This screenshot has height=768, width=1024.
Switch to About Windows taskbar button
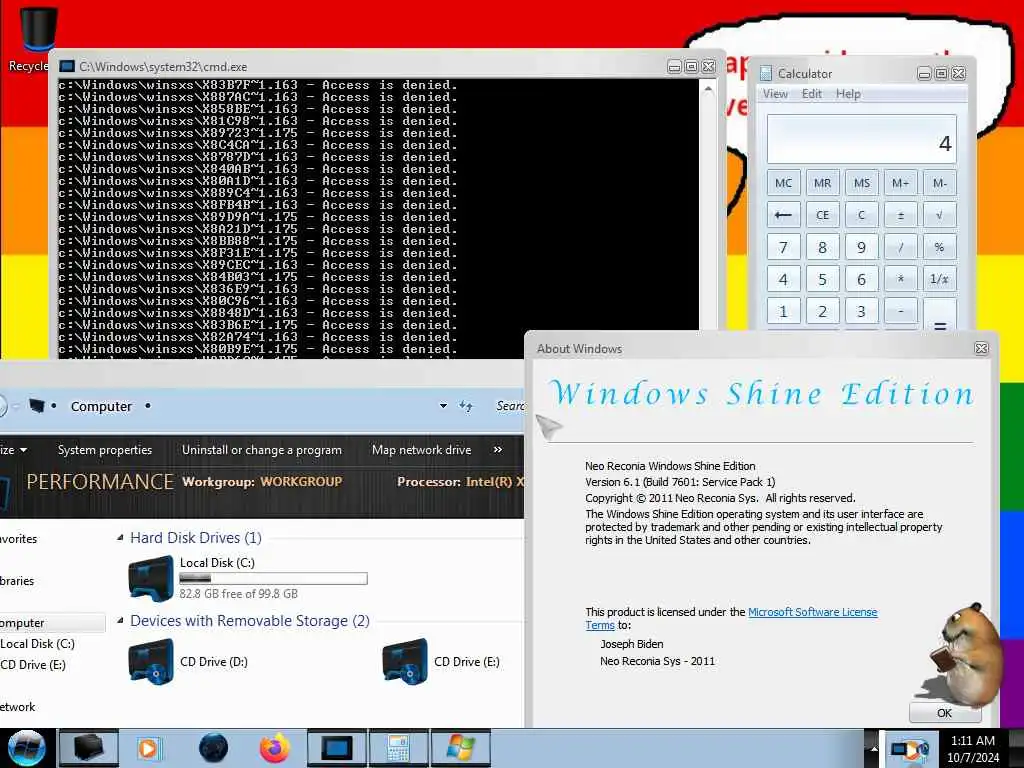click(x=460, y=748)
